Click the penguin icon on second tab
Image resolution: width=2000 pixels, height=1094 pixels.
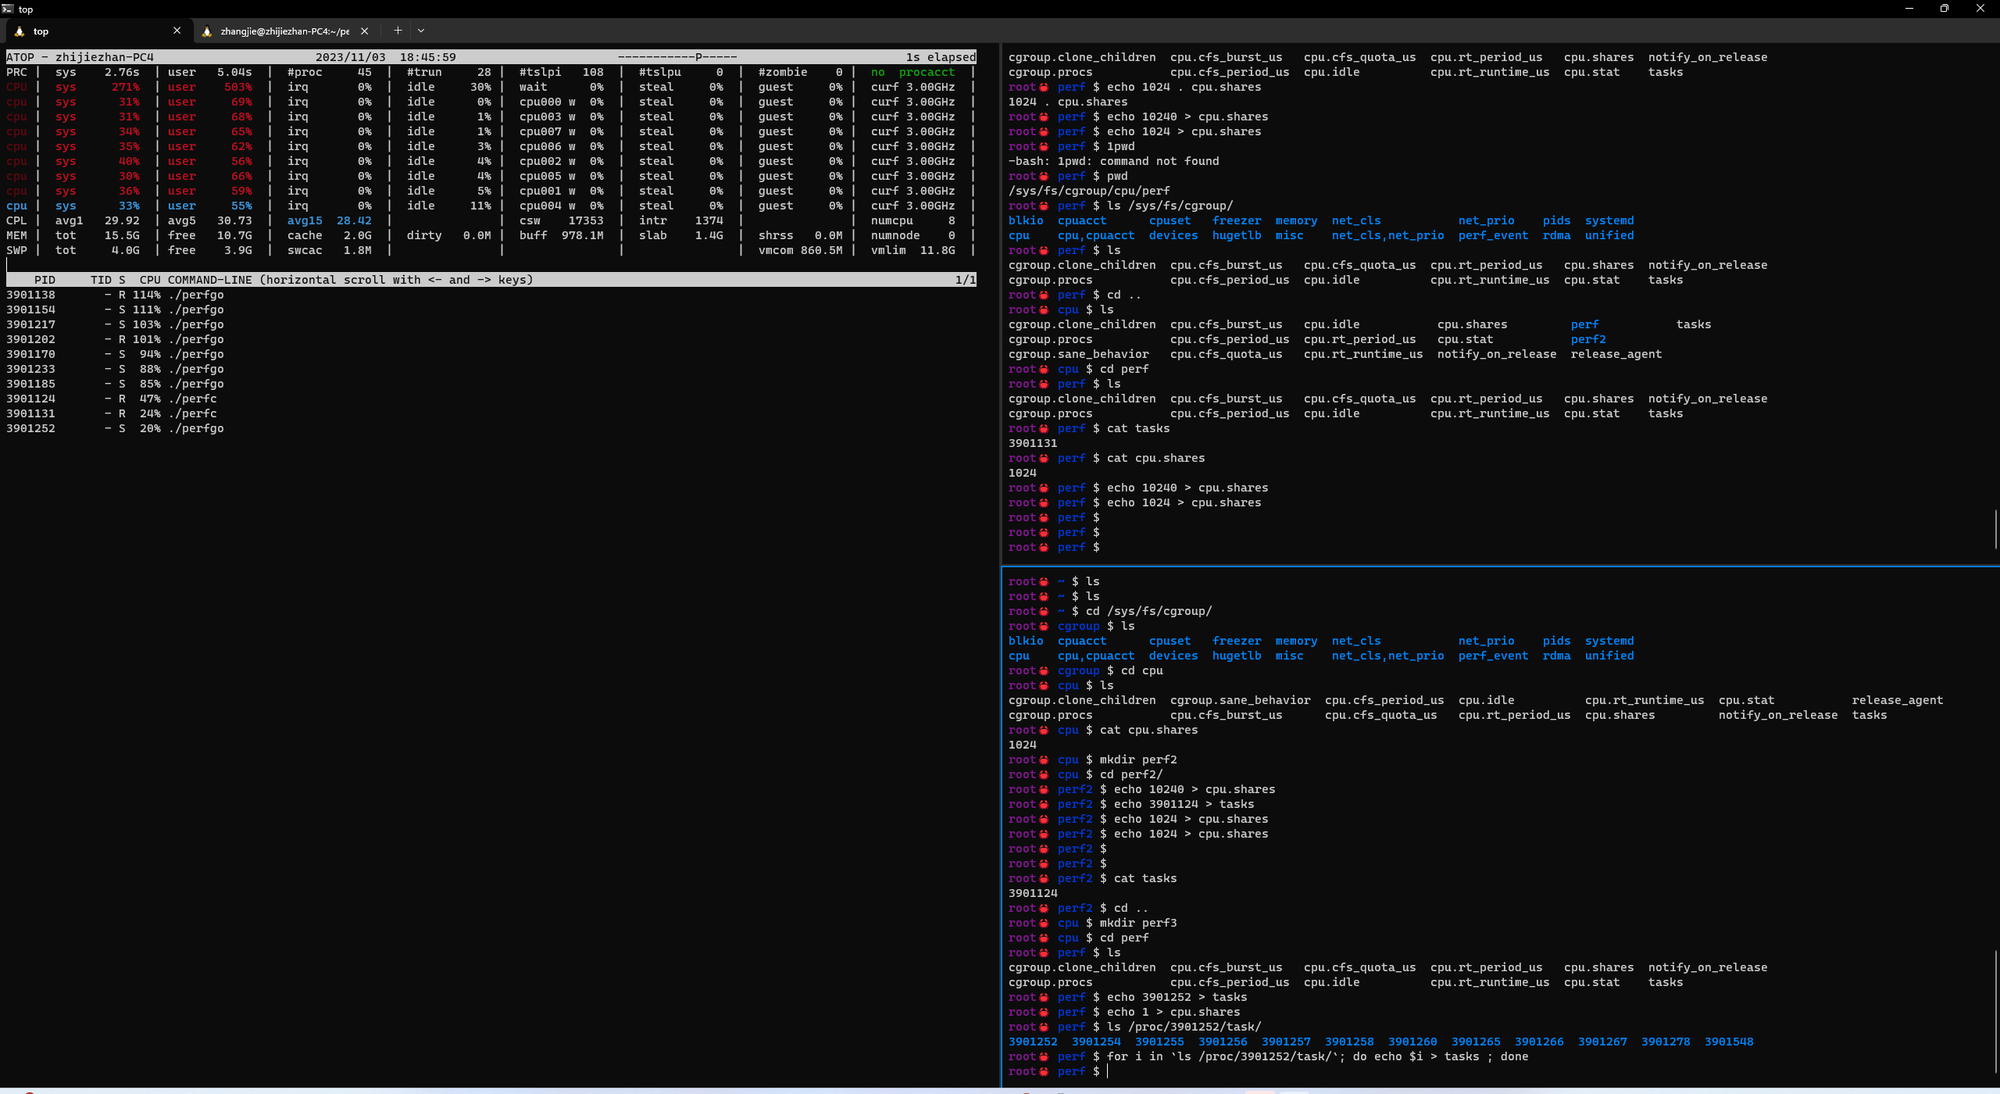207,31
